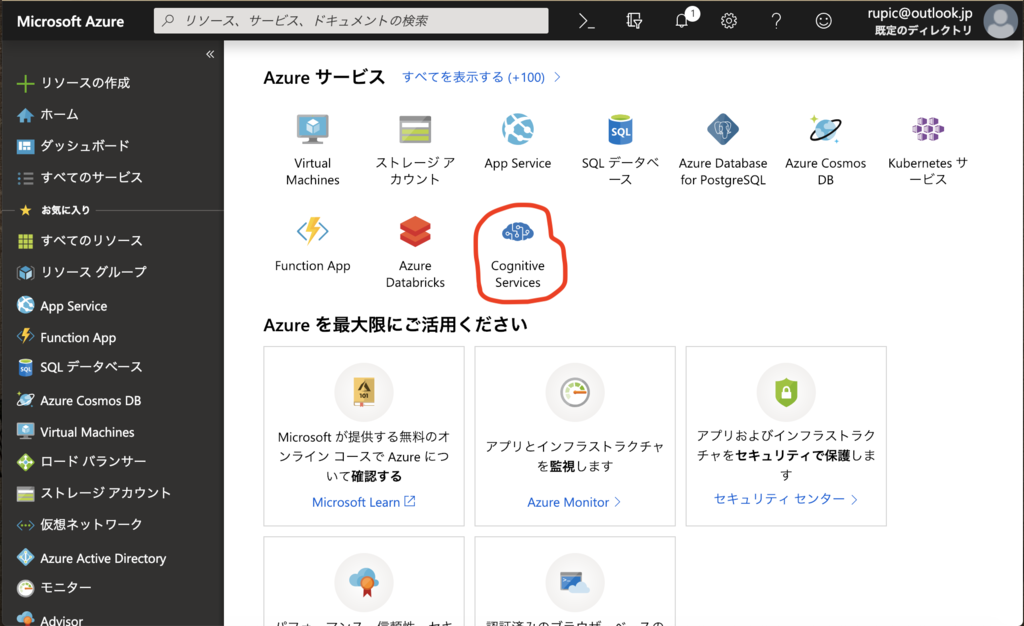Open ストレージ アカウント service tile
Screen dimensions: 1024x626
[x=415, y=150]
